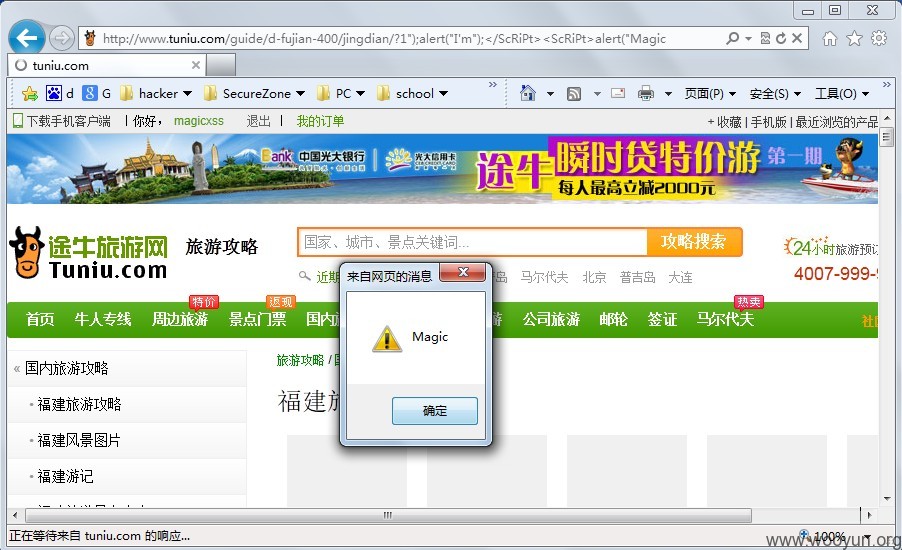Click 确定 button in the alert dialog
This screenshot has height=550, width=902.
(435, 411)
